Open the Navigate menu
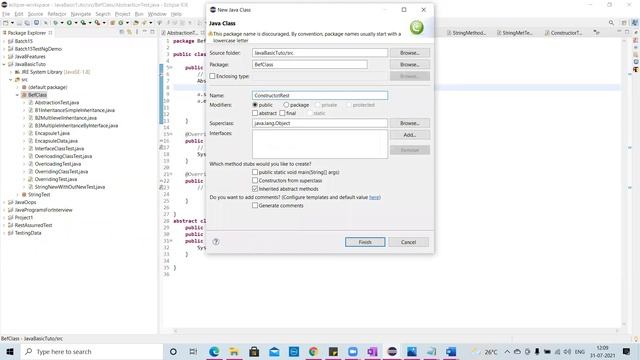Screen dimensions: 640x360 coord(81,14)
